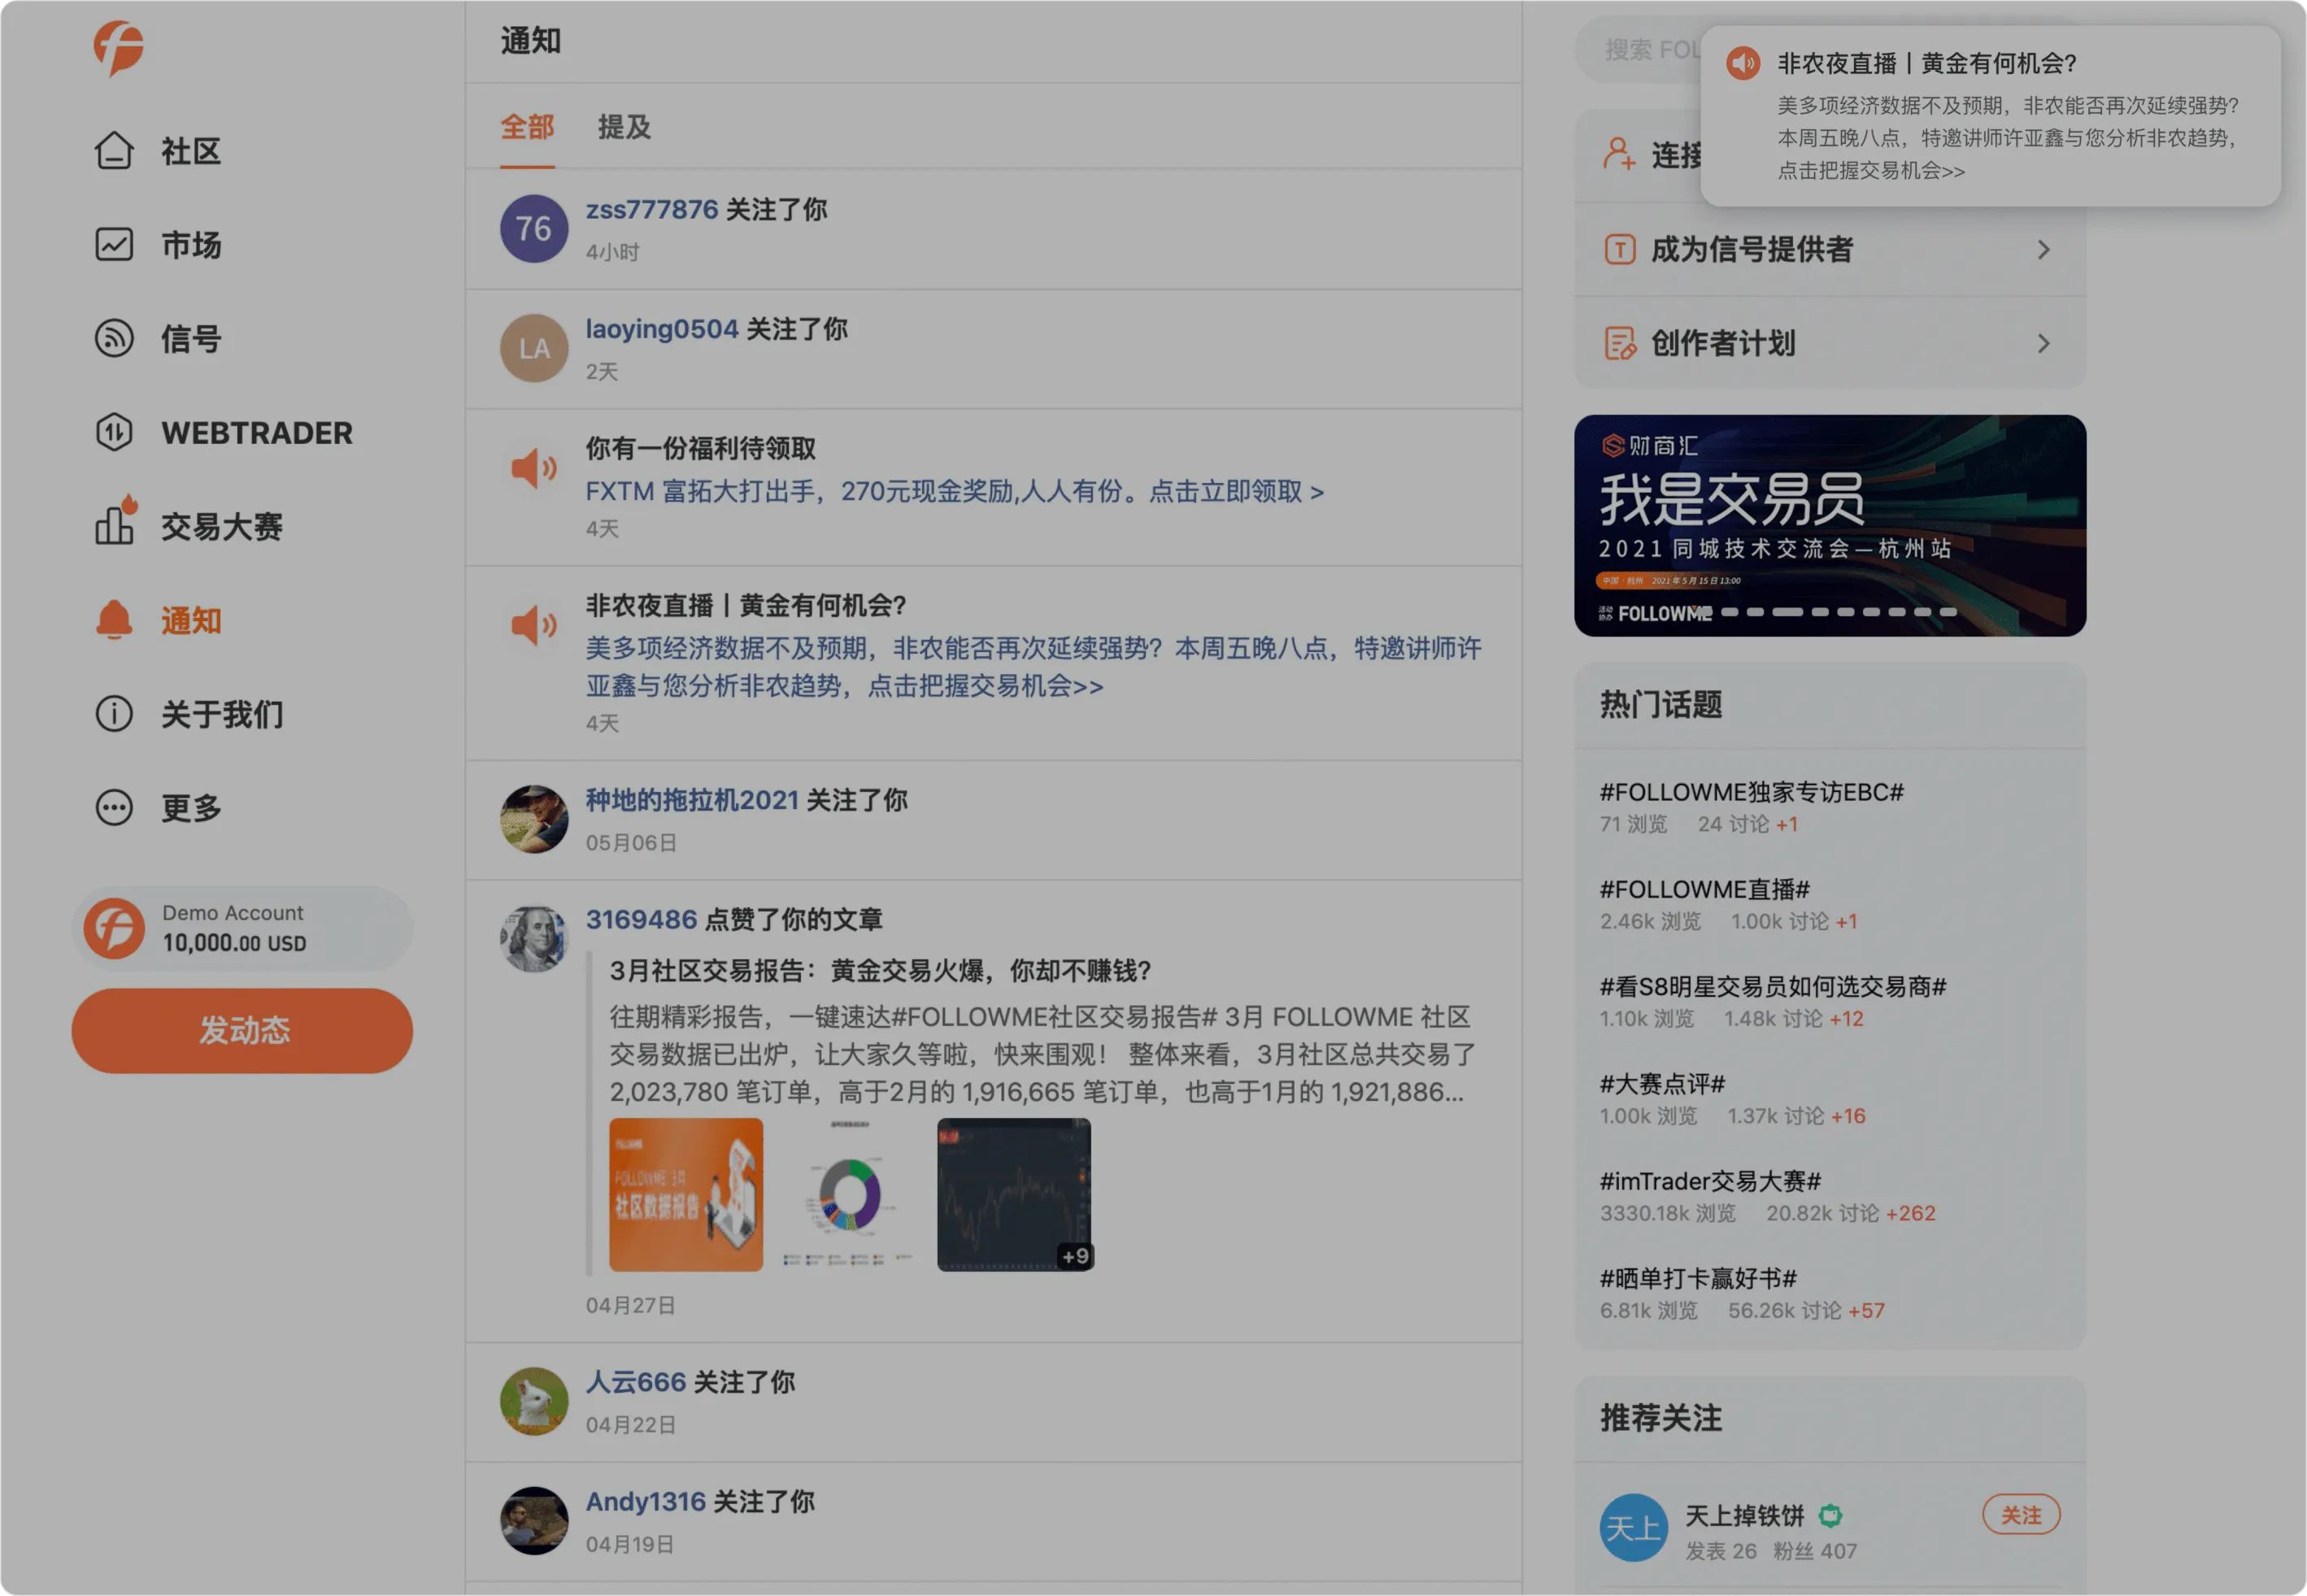This screenshot has width=2307, height=1596.
Task: Open the 更多 ellipsis icon
Action: click(x=114, y=808)
